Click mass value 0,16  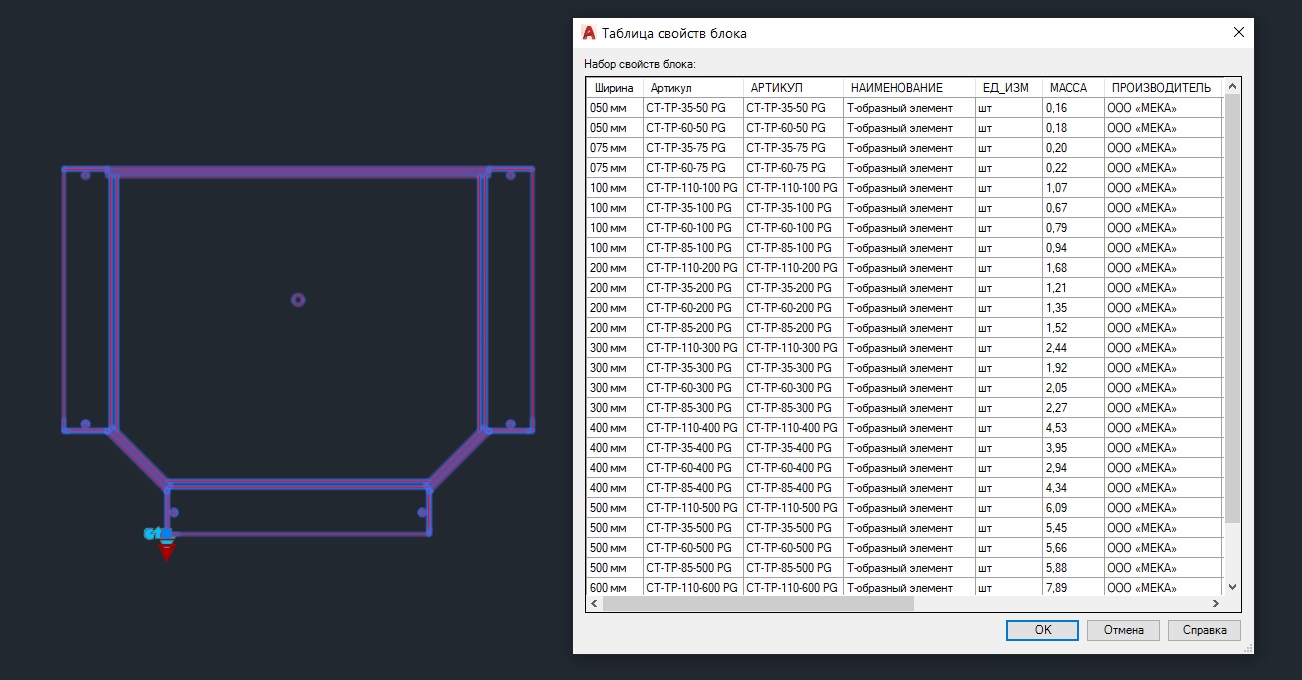[x=1073, y=108]
